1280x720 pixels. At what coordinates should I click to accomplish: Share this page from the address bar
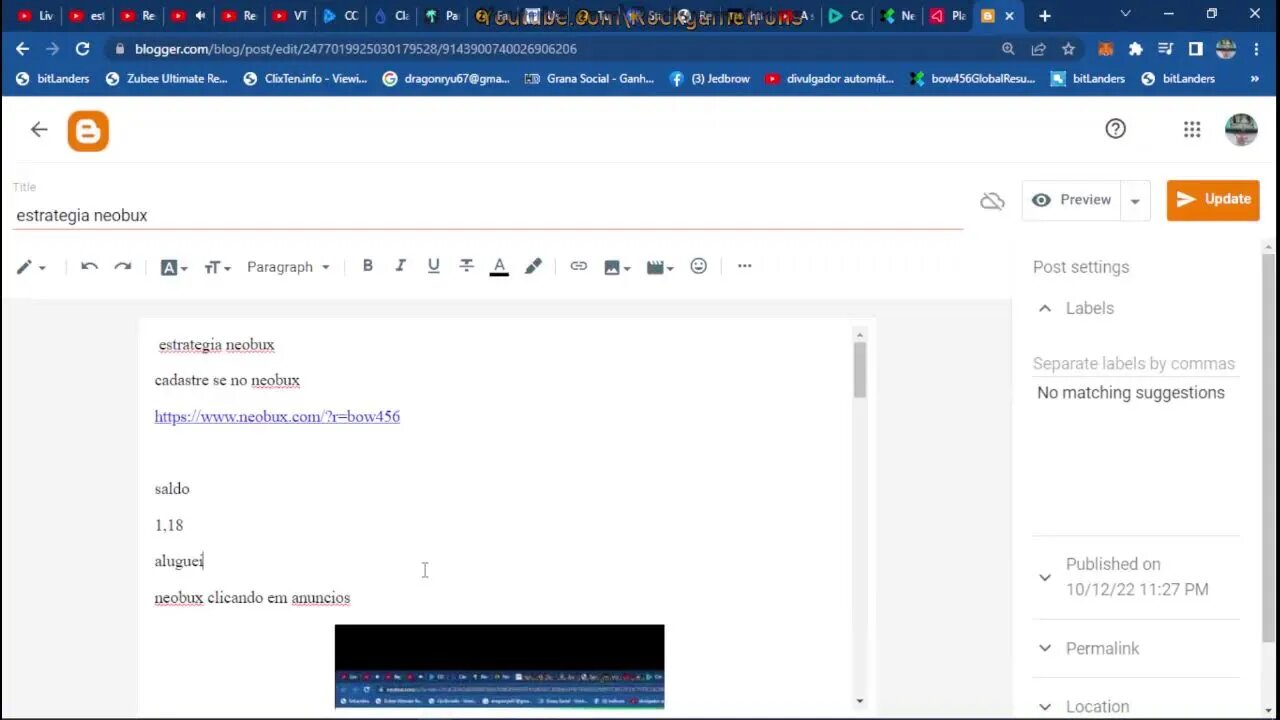pos(1039,49)
